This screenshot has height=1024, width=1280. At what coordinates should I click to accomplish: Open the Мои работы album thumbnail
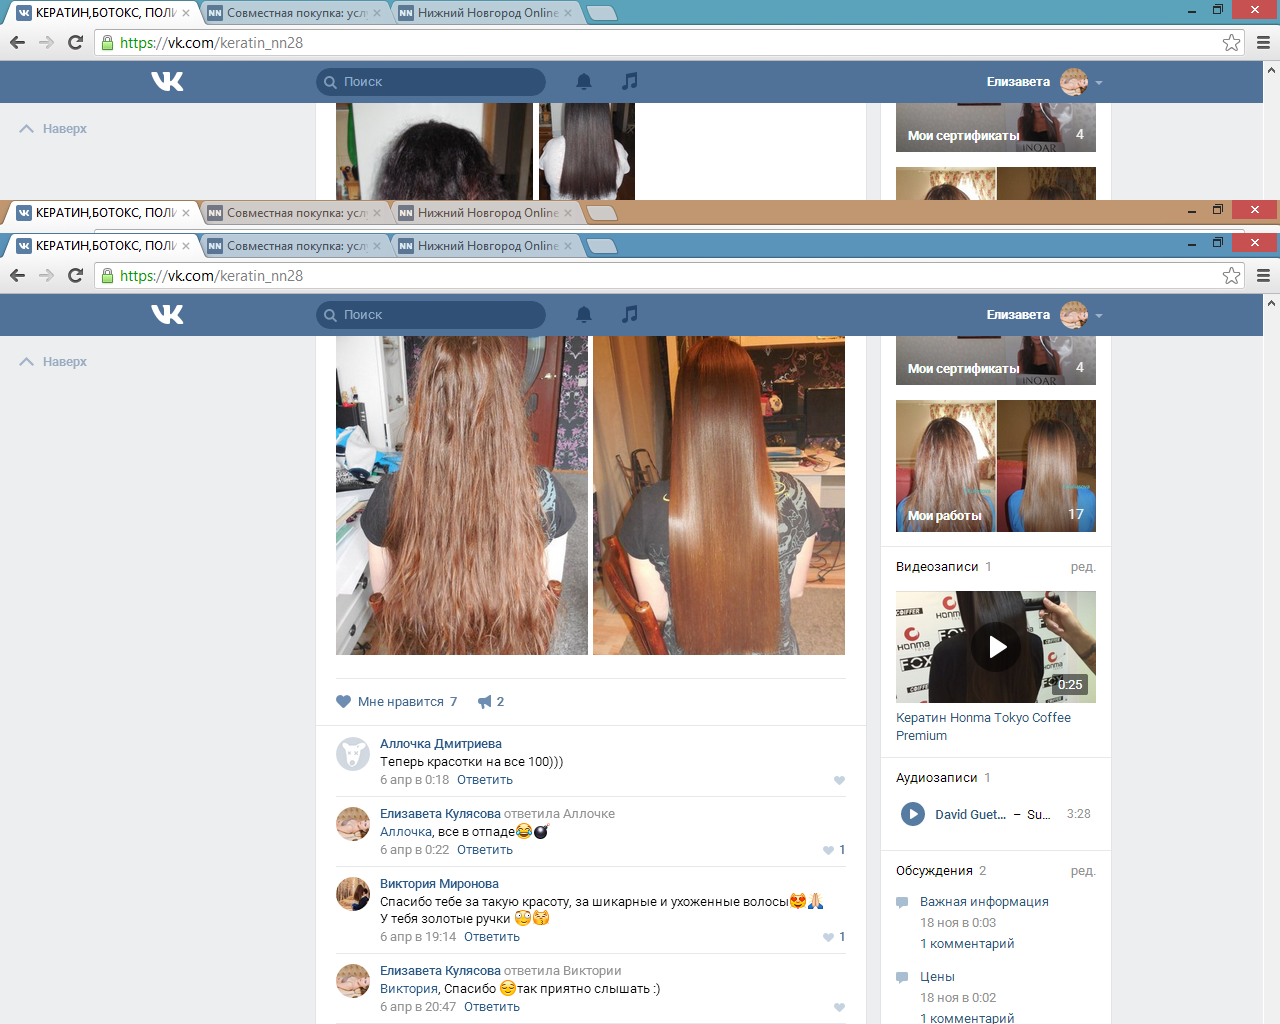point(996,466)
